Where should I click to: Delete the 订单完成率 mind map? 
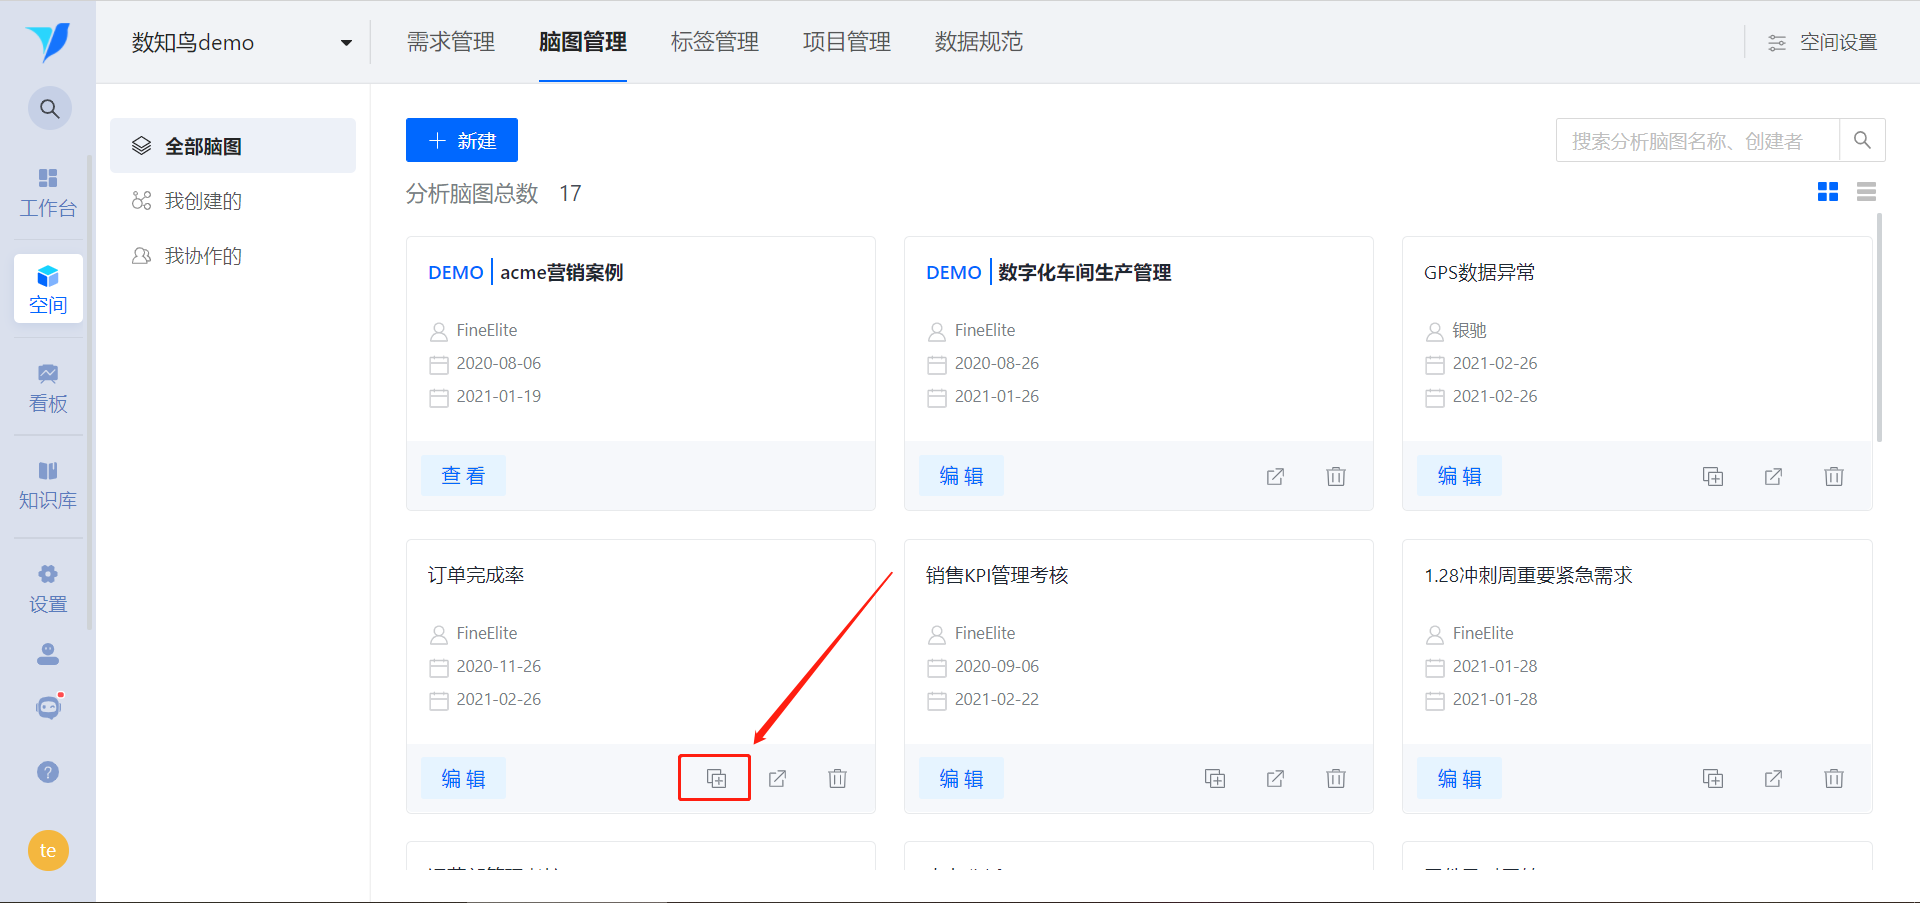pos(838,778)
